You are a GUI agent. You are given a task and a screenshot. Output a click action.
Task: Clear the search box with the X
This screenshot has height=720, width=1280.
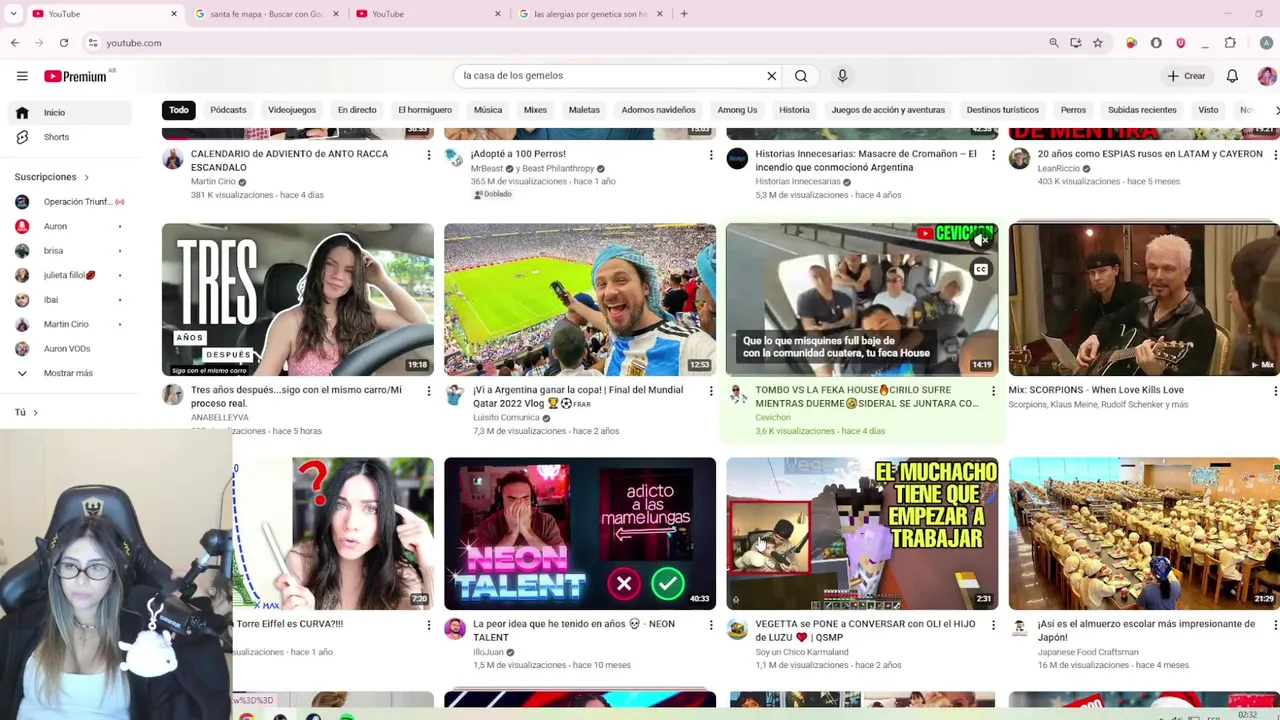coord(772,76)
